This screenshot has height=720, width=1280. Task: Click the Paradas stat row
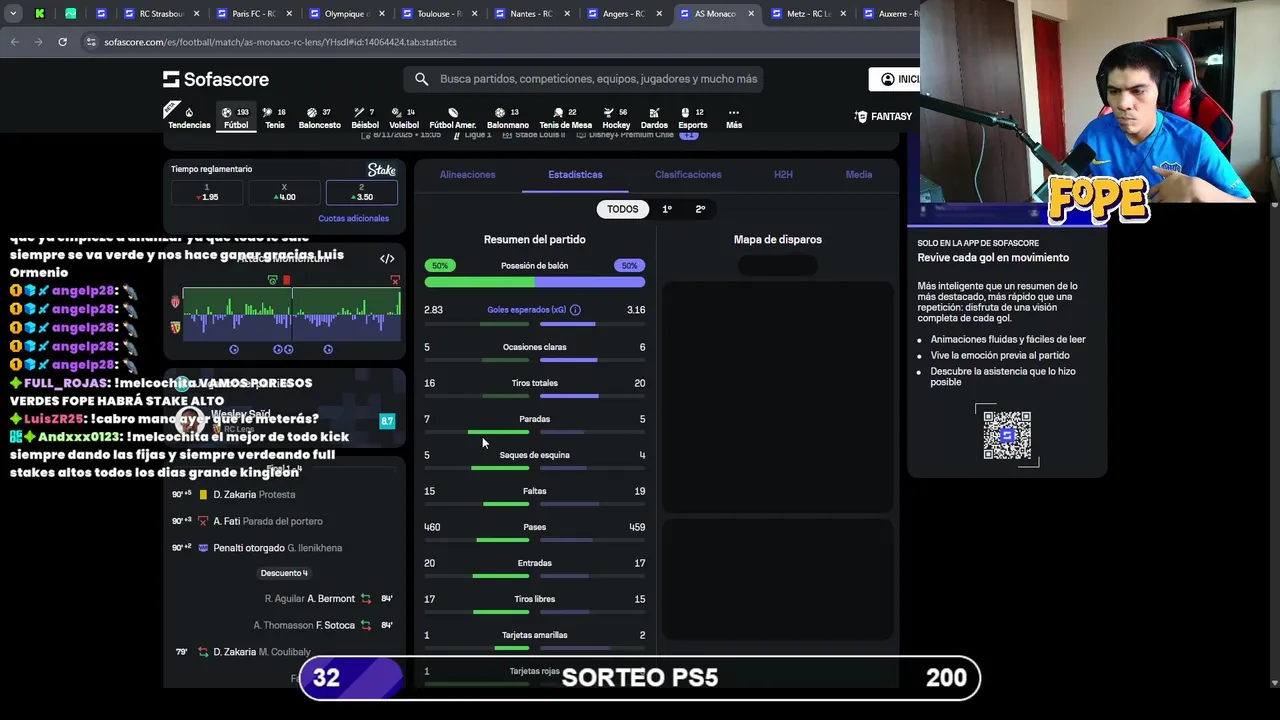(x=534, y=423)
